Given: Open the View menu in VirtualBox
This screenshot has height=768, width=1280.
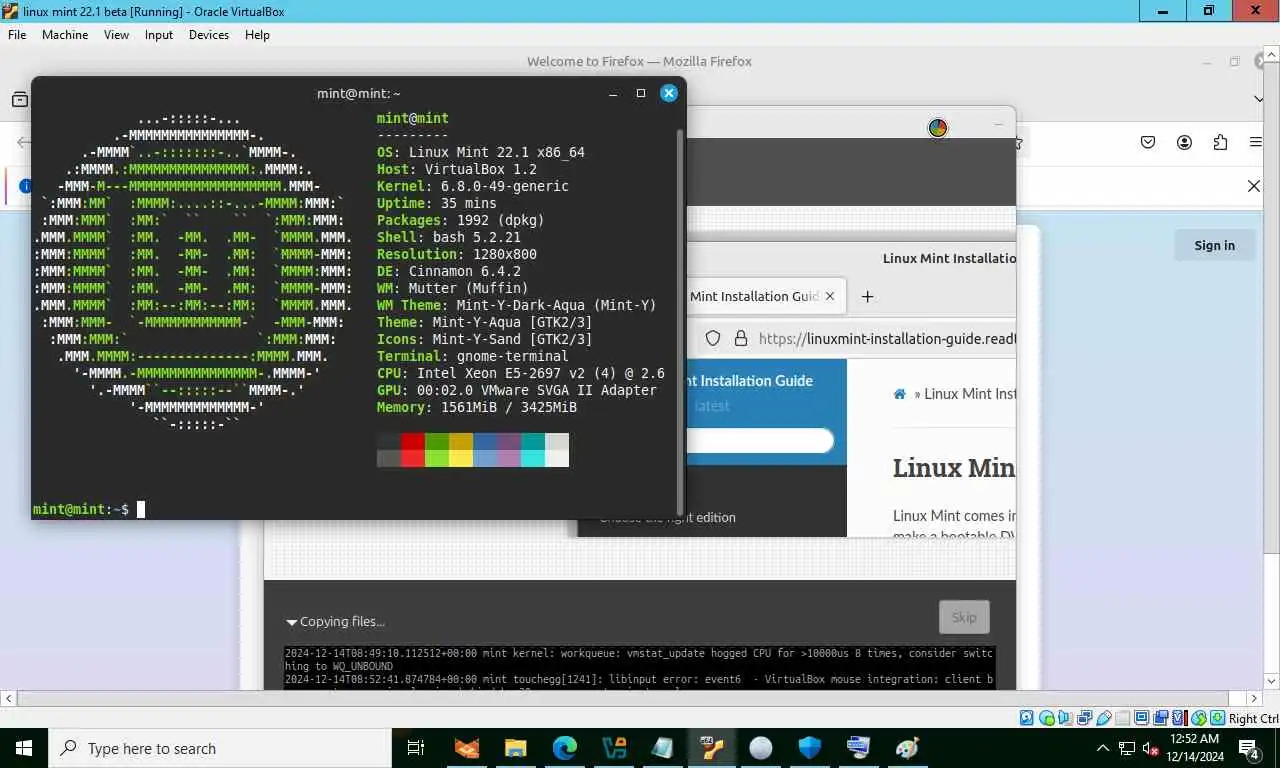Looking at the screenshot, I should coord(116,34).
